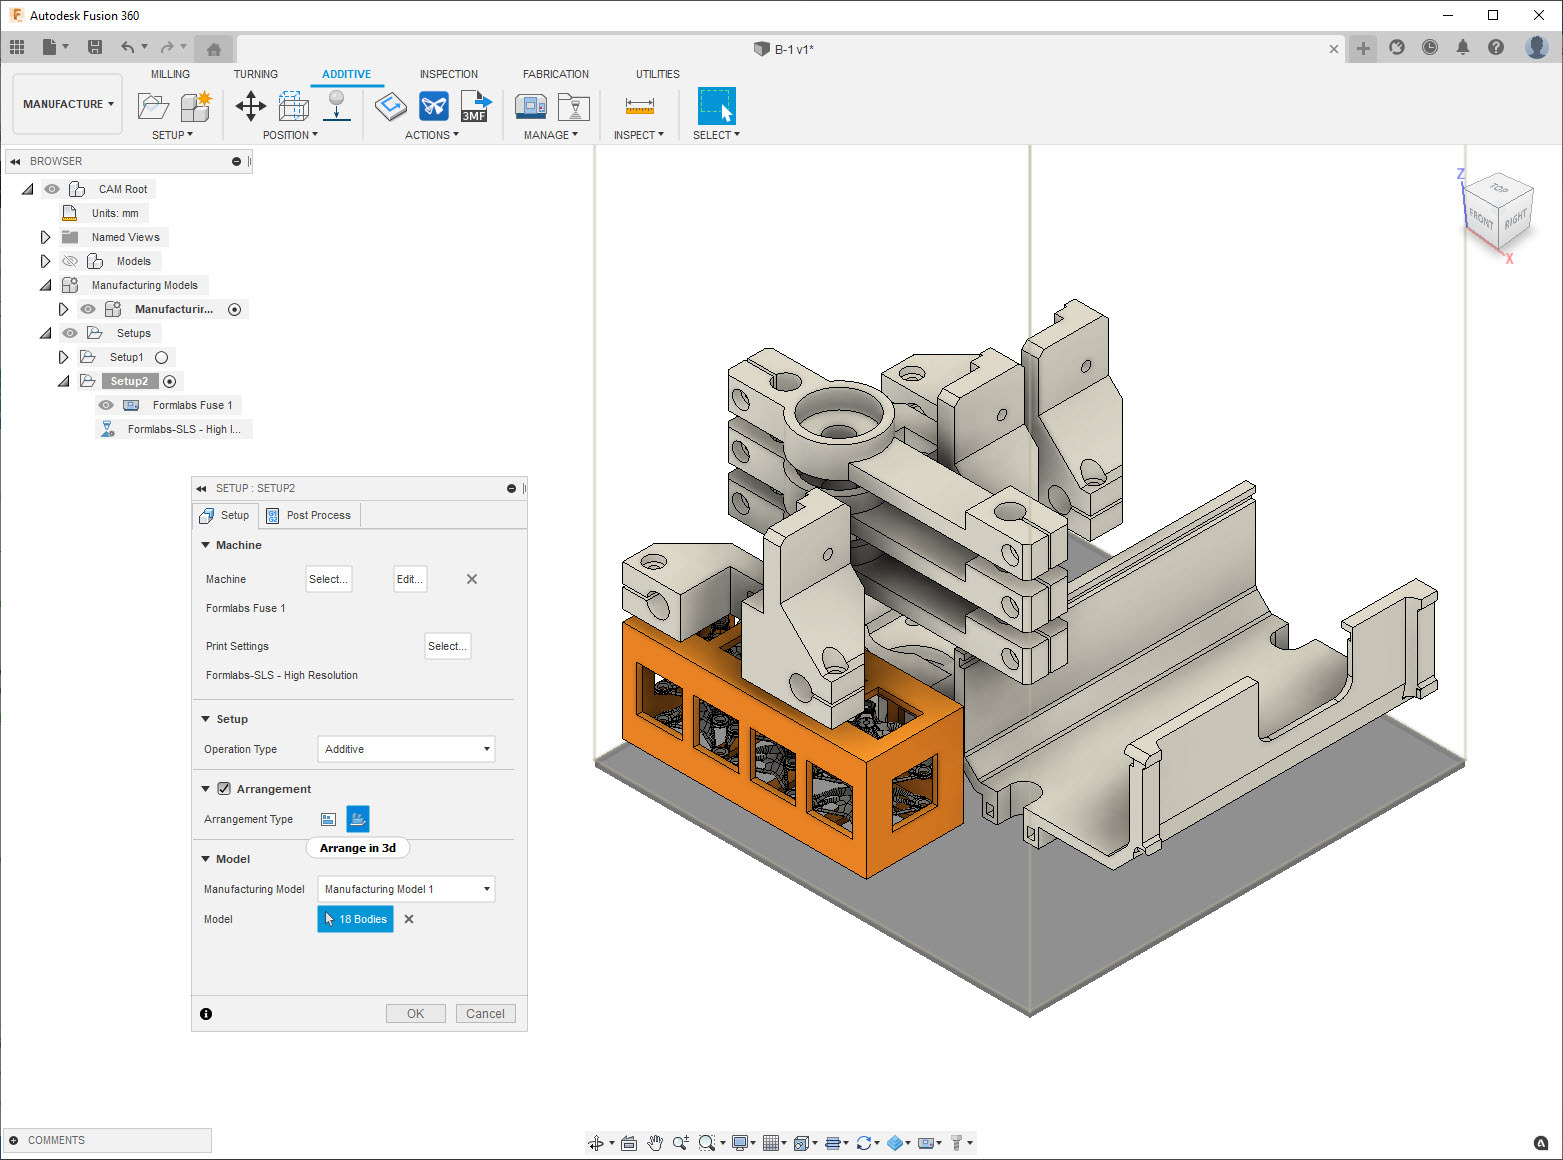Hide the Setups folder
Image resolution: width=1563 pixels, height=1160 pixels.
point(70,333)
